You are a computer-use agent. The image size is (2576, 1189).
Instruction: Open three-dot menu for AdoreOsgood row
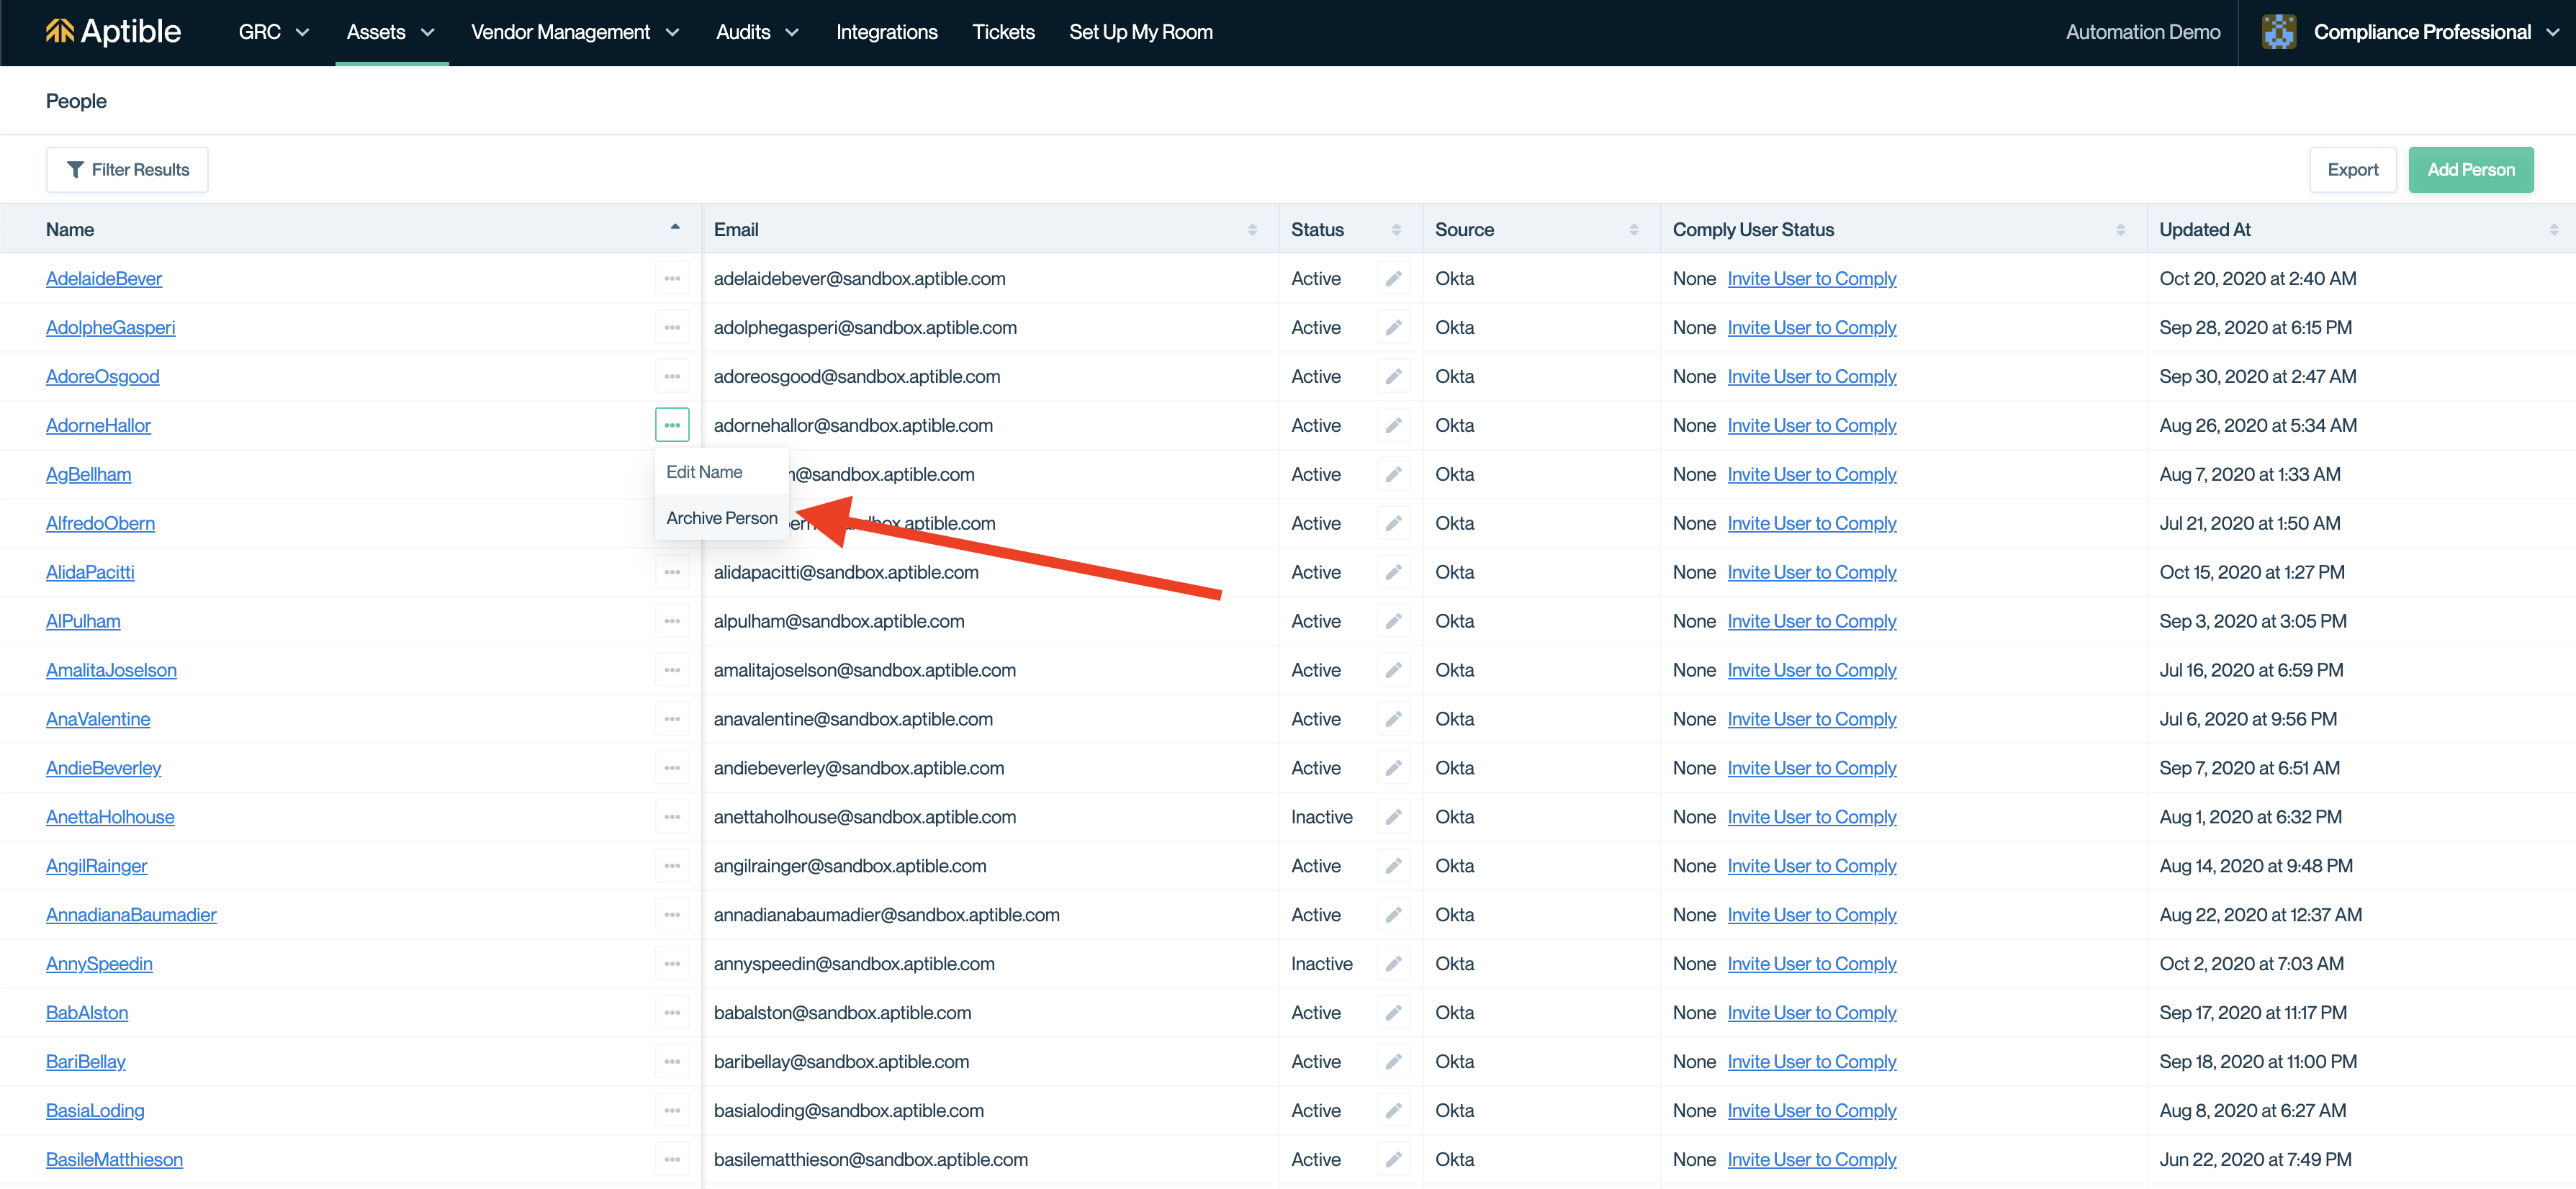click(672, 377)
